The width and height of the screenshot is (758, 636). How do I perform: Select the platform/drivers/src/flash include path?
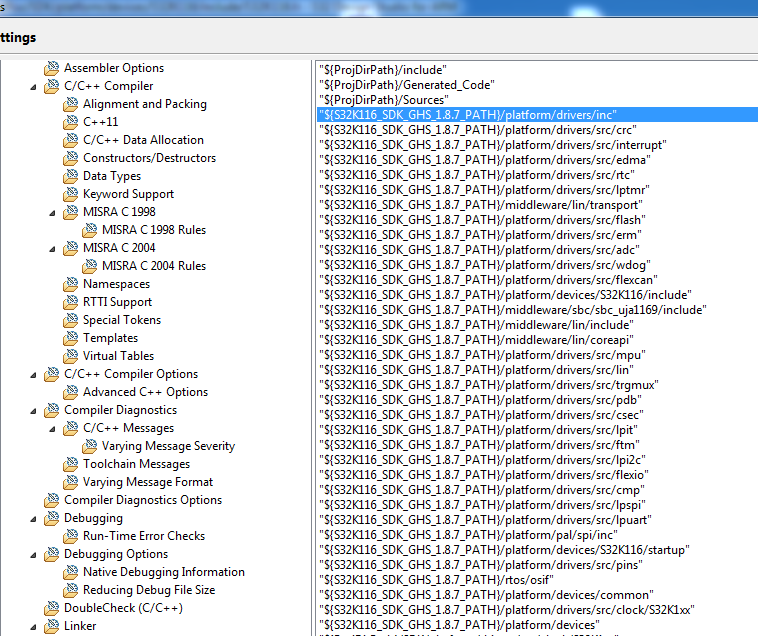tap(482, 220)
